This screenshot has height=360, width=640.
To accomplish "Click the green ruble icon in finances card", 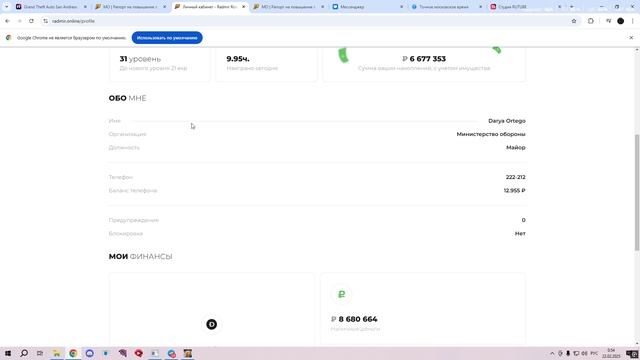I will pyautogui.click(x=342, y=294).
